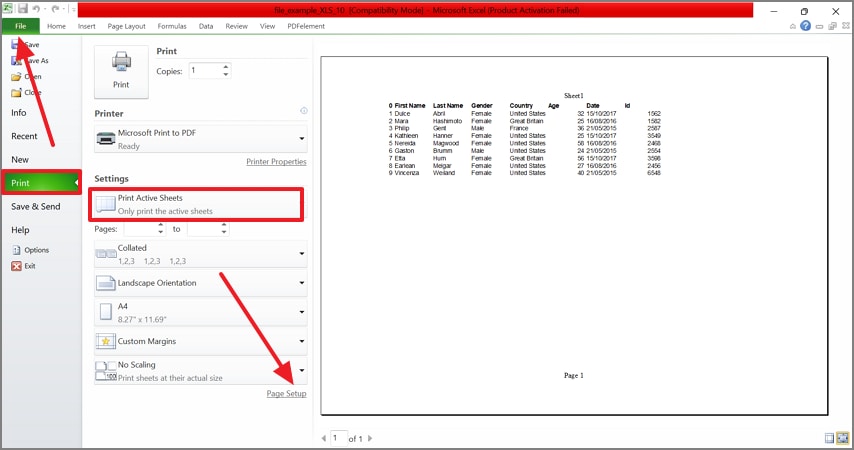The image size is (854, 450).
Task: Click the print preview page
Action: (574, 235)
